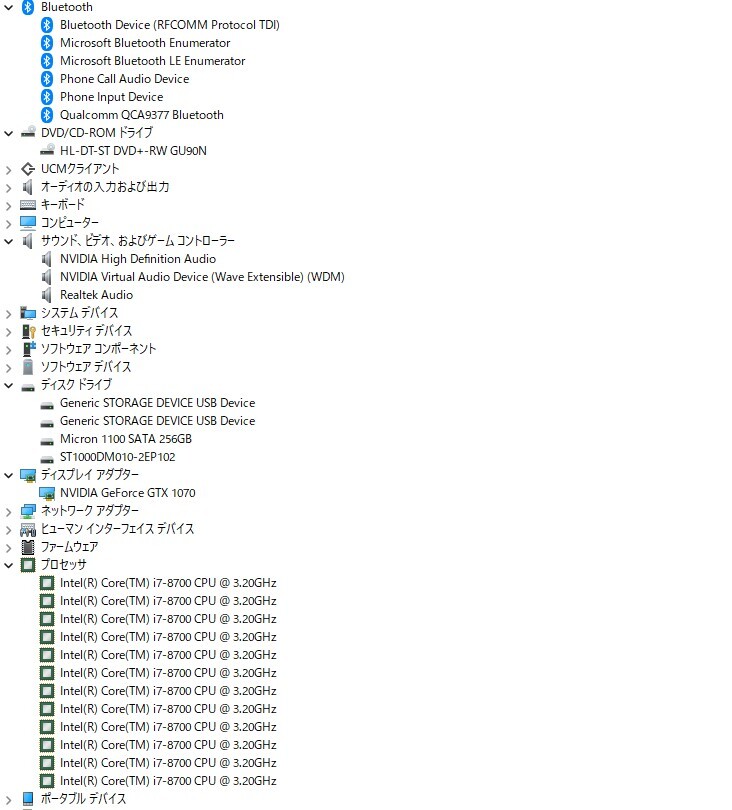Click the セキュリティ デバイス key icon
Screen dimensions: 732x810
[x=28, y=331]
